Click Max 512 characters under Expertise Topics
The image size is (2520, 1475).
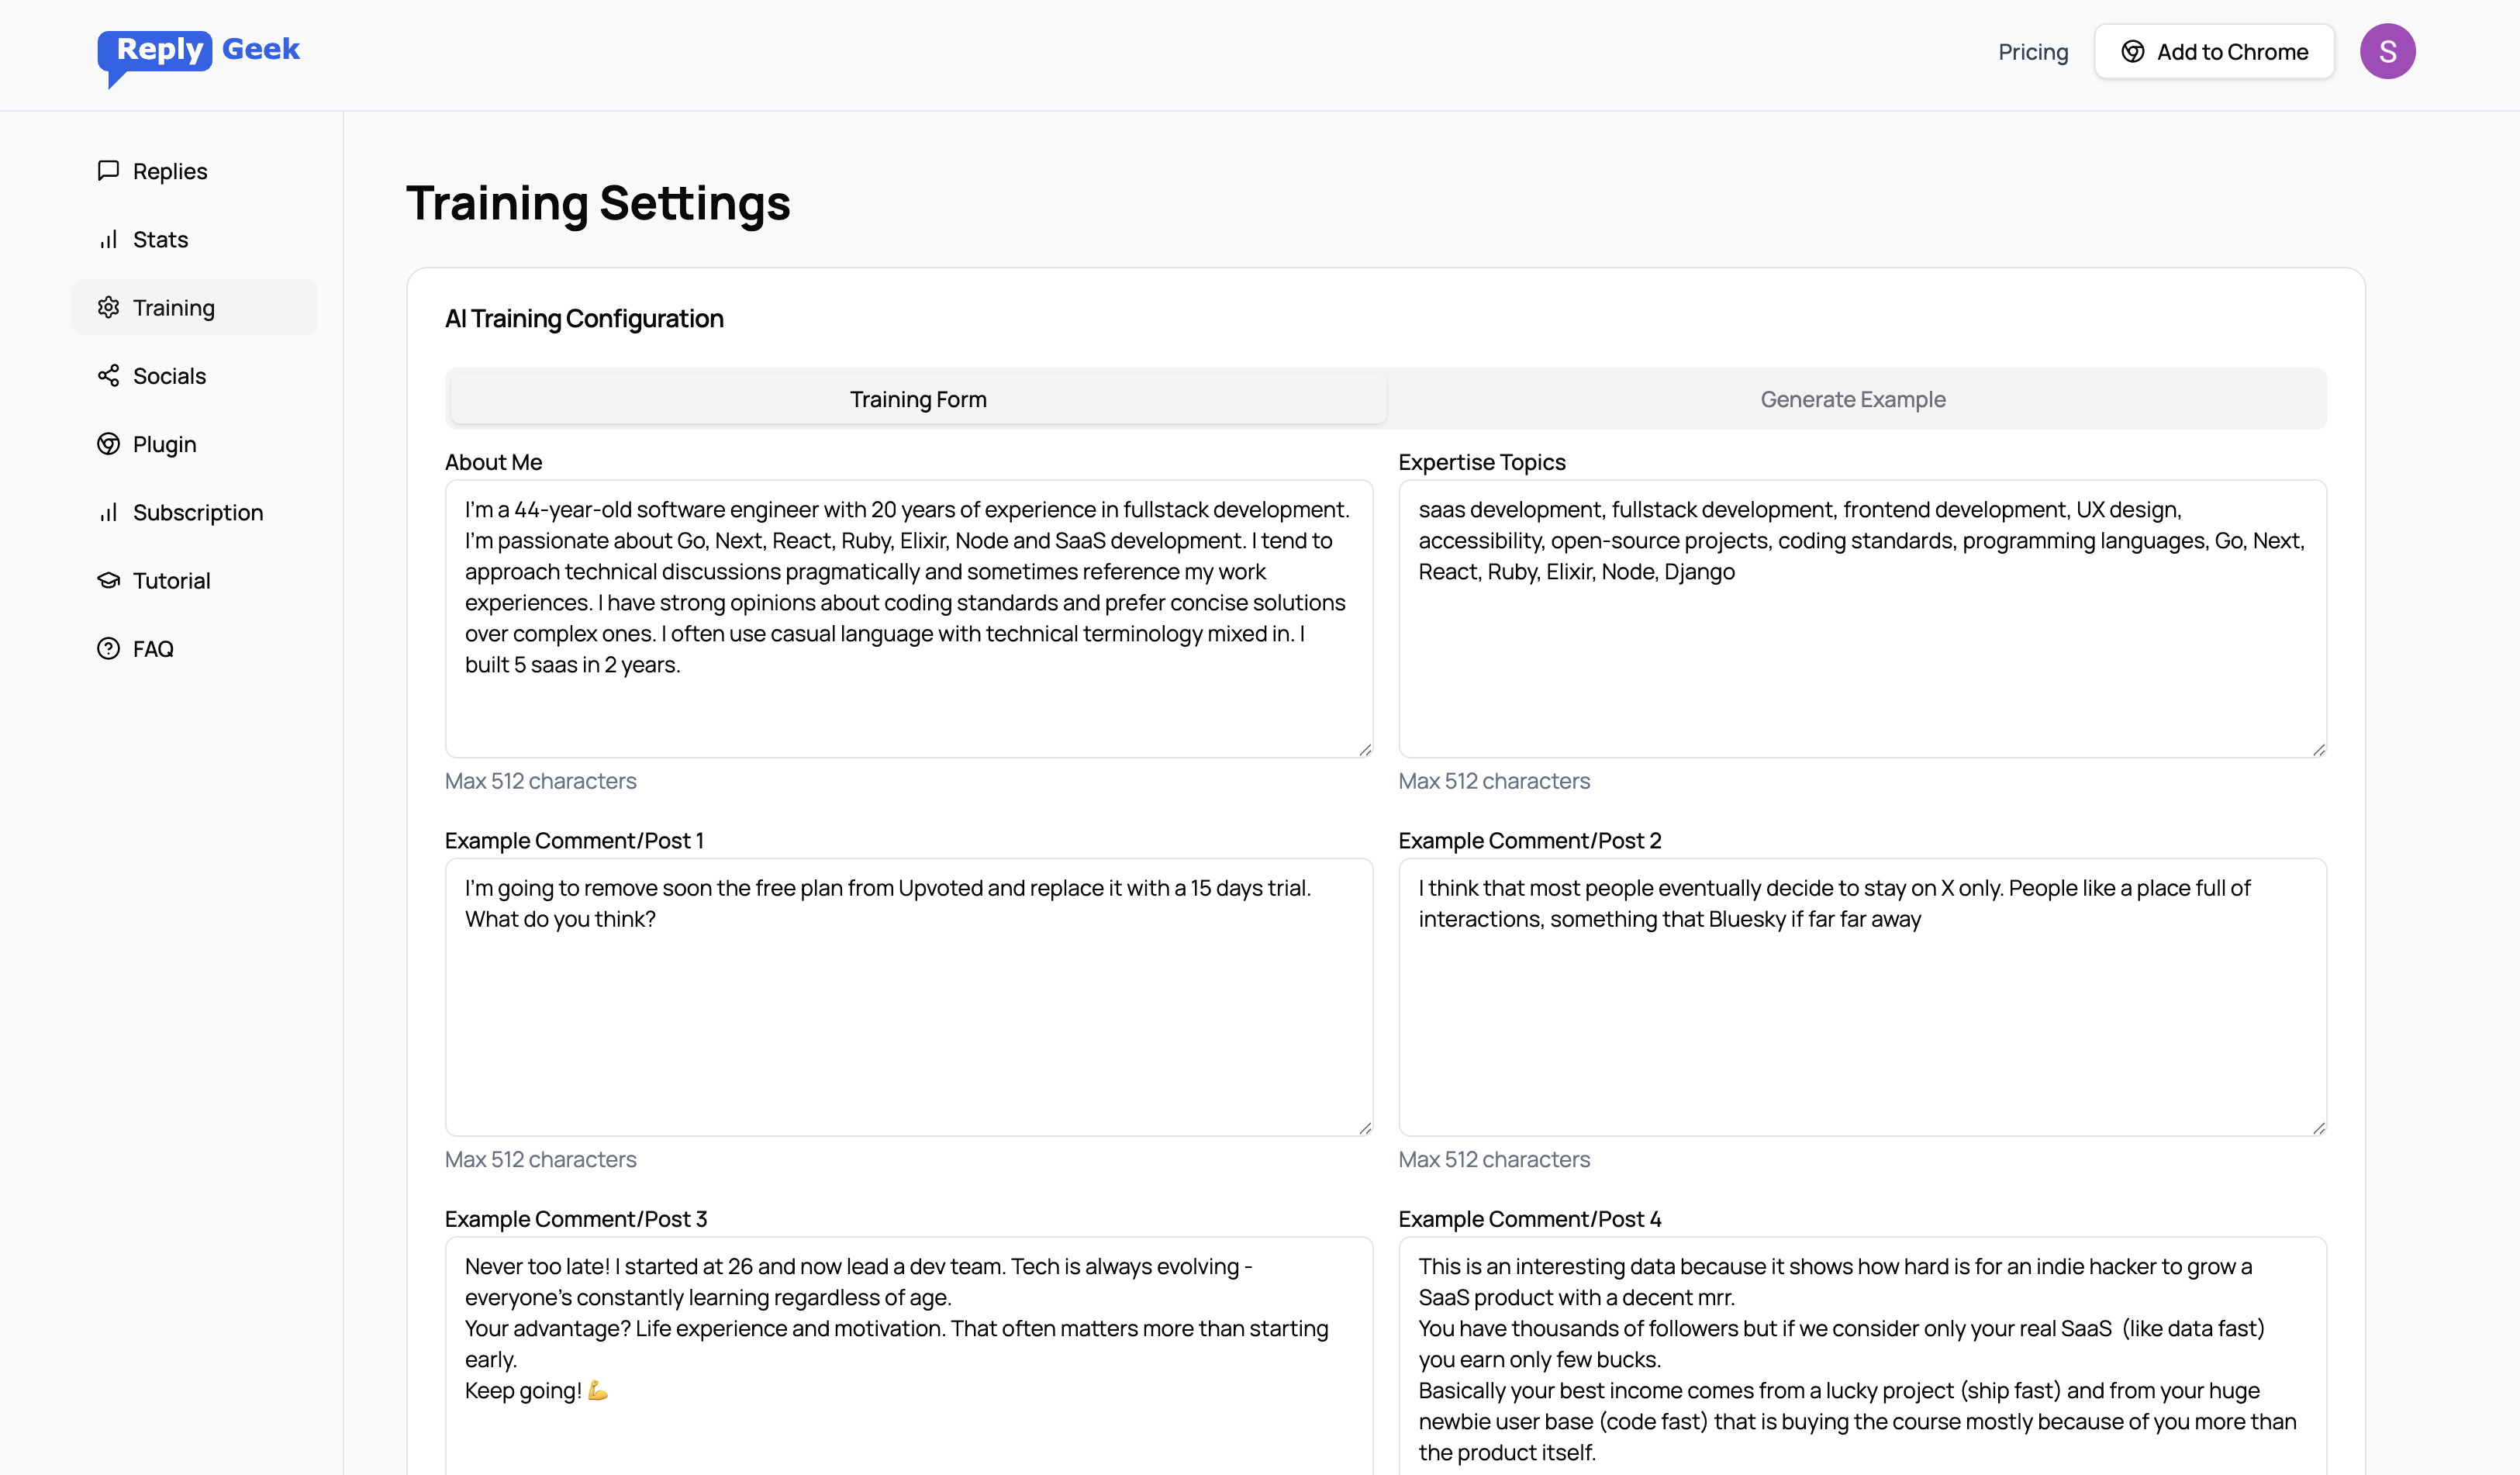pos(1494,781)
